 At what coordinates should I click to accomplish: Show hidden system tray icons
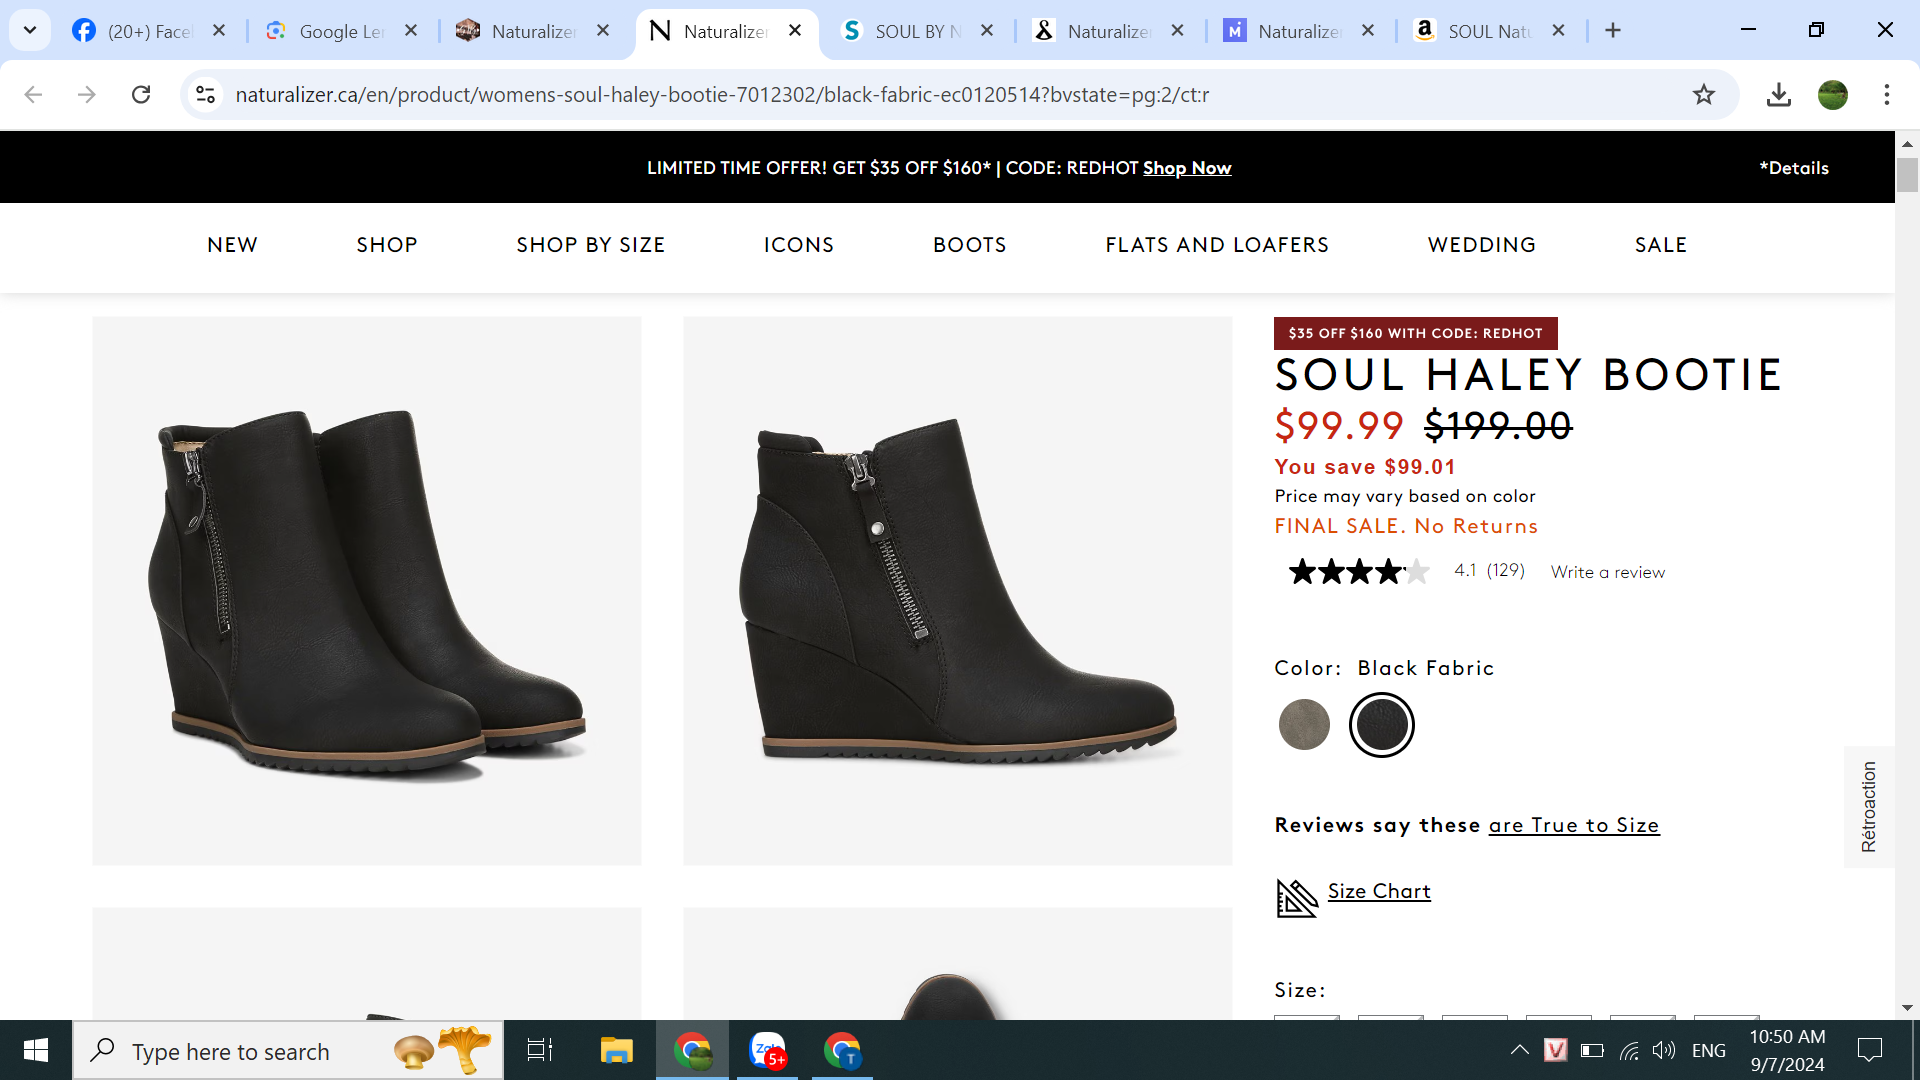coord(1519,1050)
